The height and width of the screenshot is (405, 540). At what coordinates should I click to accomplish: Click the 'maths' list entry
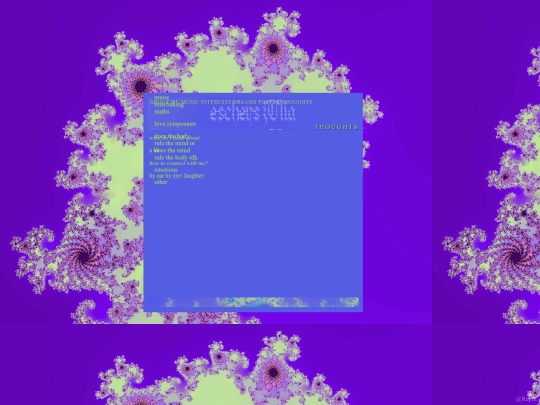162,112
